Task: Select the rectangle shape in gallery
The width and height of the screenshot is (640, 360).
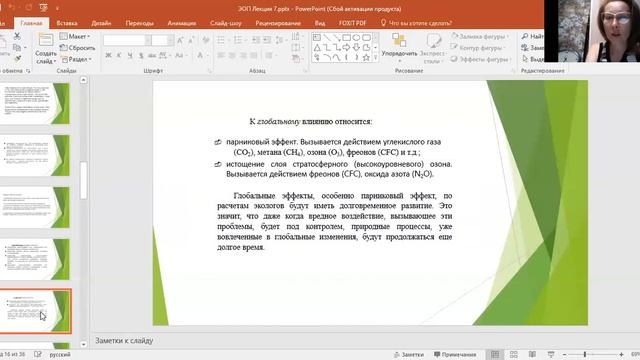Action: [x=347, y=38]
